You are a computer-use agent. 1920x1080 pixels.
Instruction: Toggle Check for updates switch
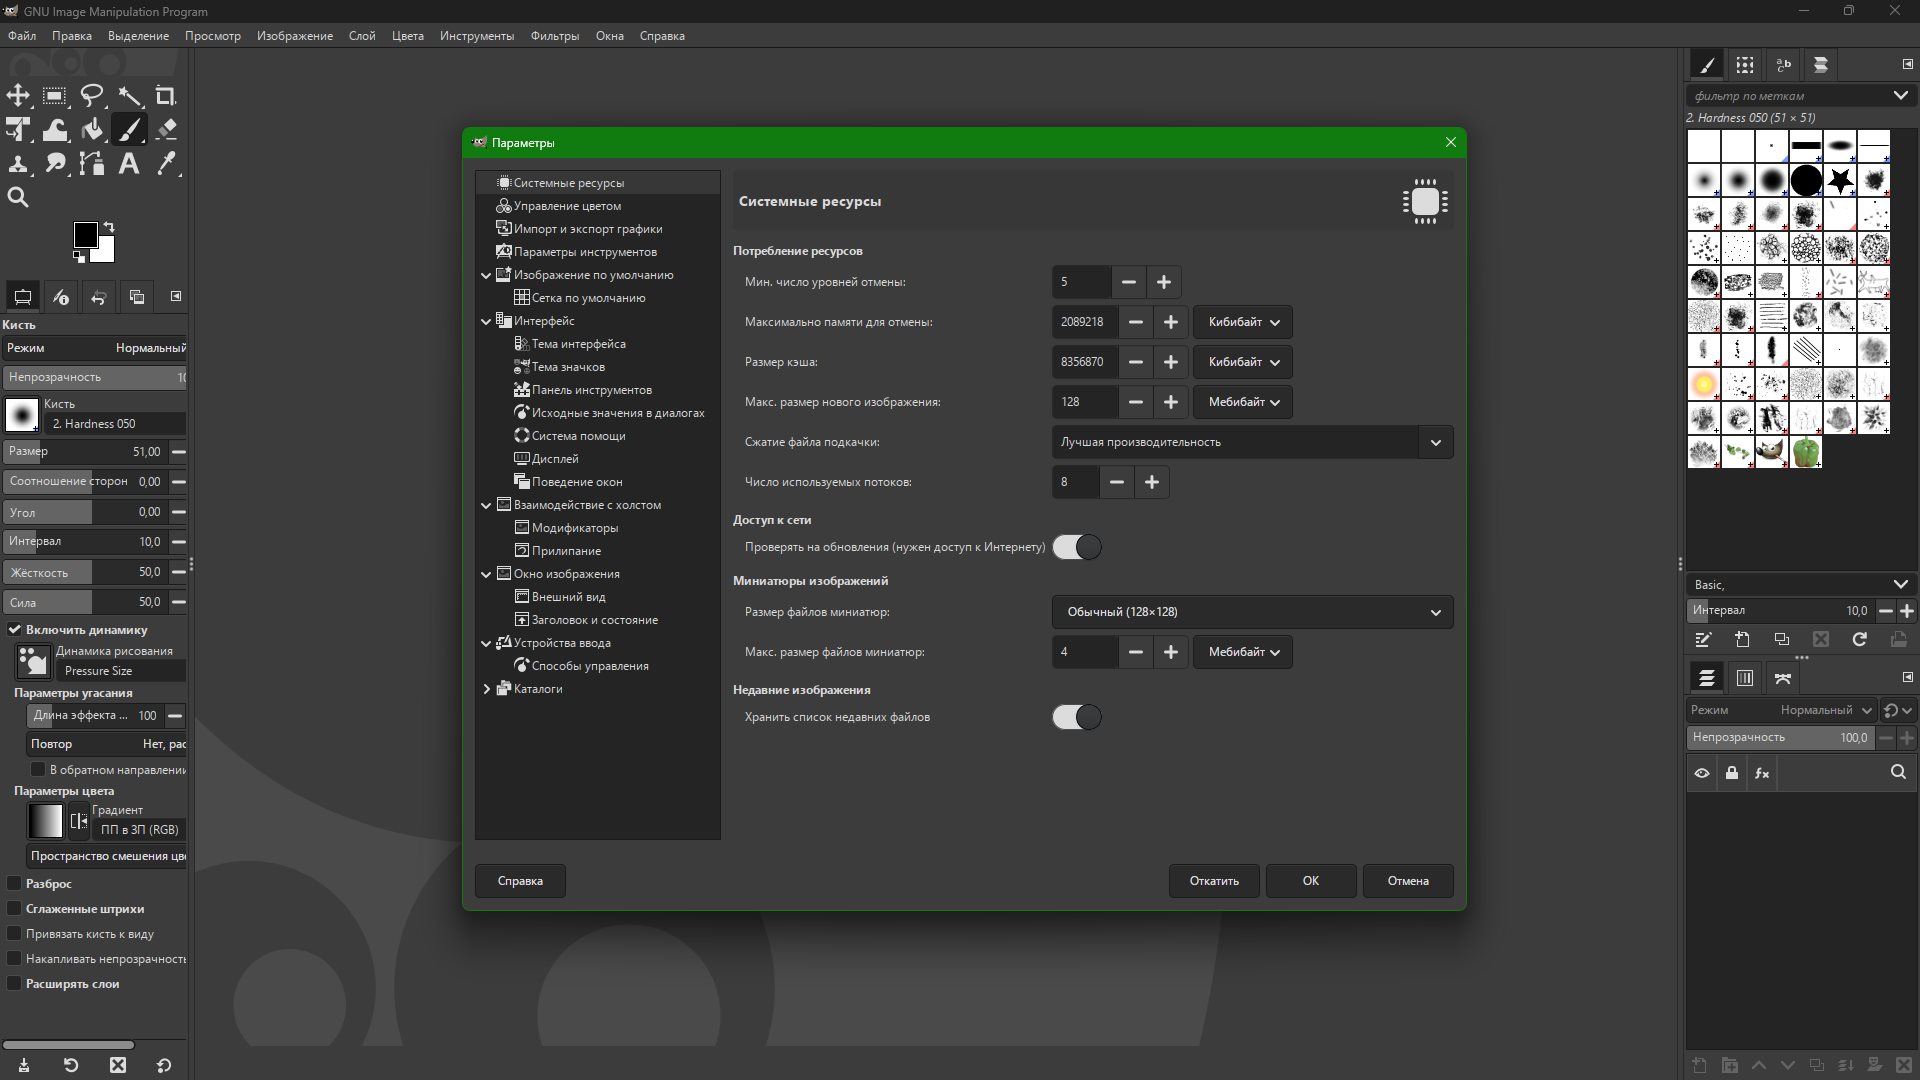(1077, 547)
